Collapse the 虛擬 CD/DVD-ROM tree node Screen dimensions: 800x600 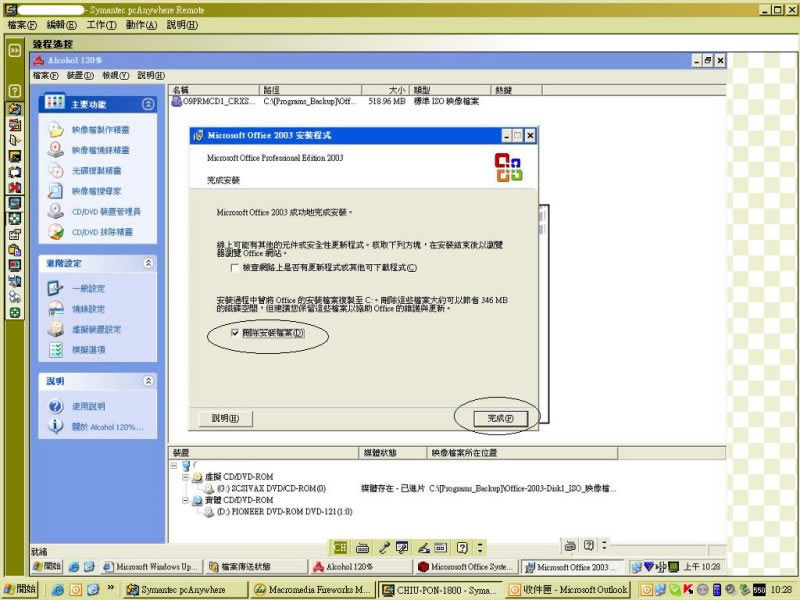[186, 477]
